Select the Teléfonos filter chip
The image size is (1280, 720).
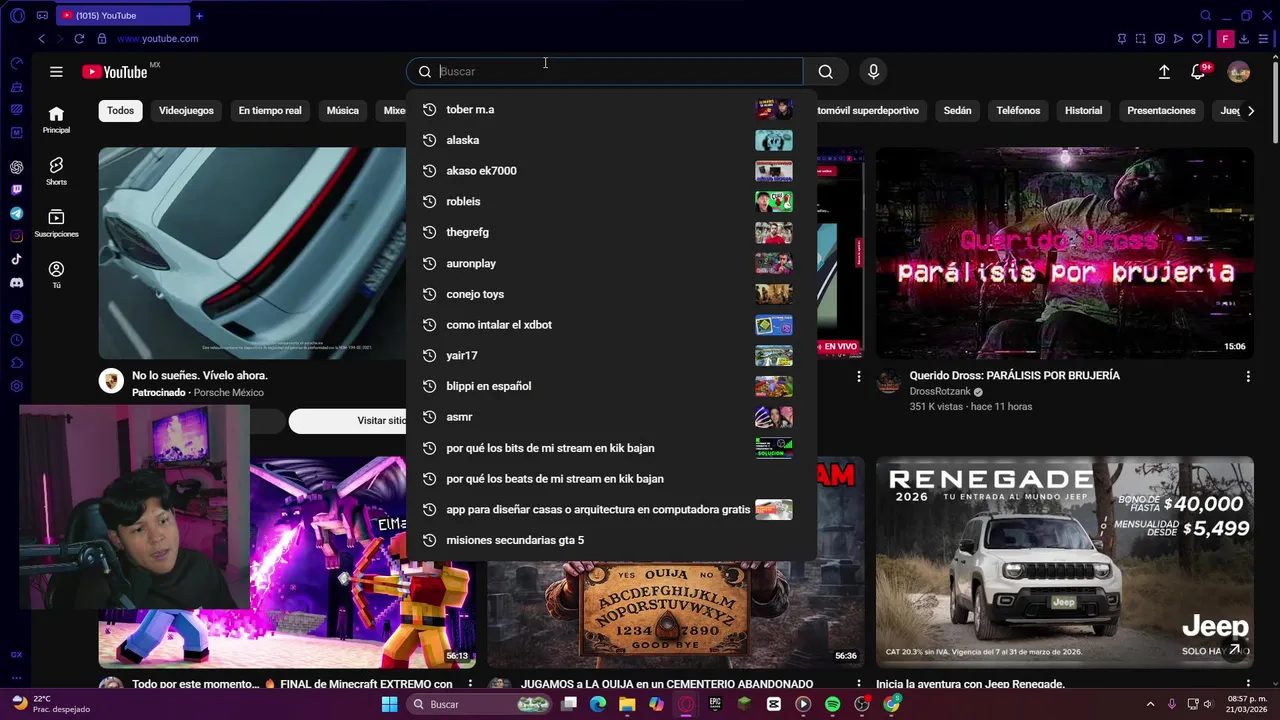coord(1018,111)
